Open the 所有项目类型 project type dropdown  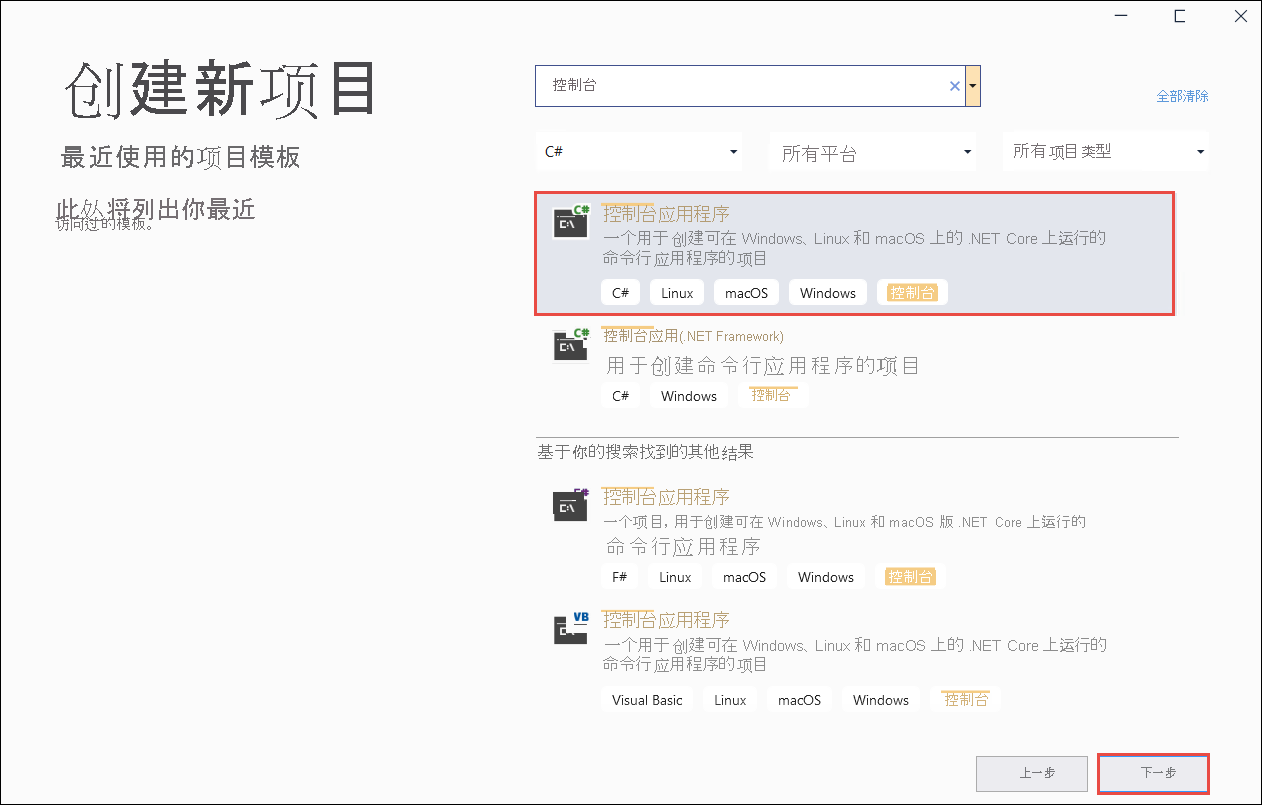click(1105, 152)
